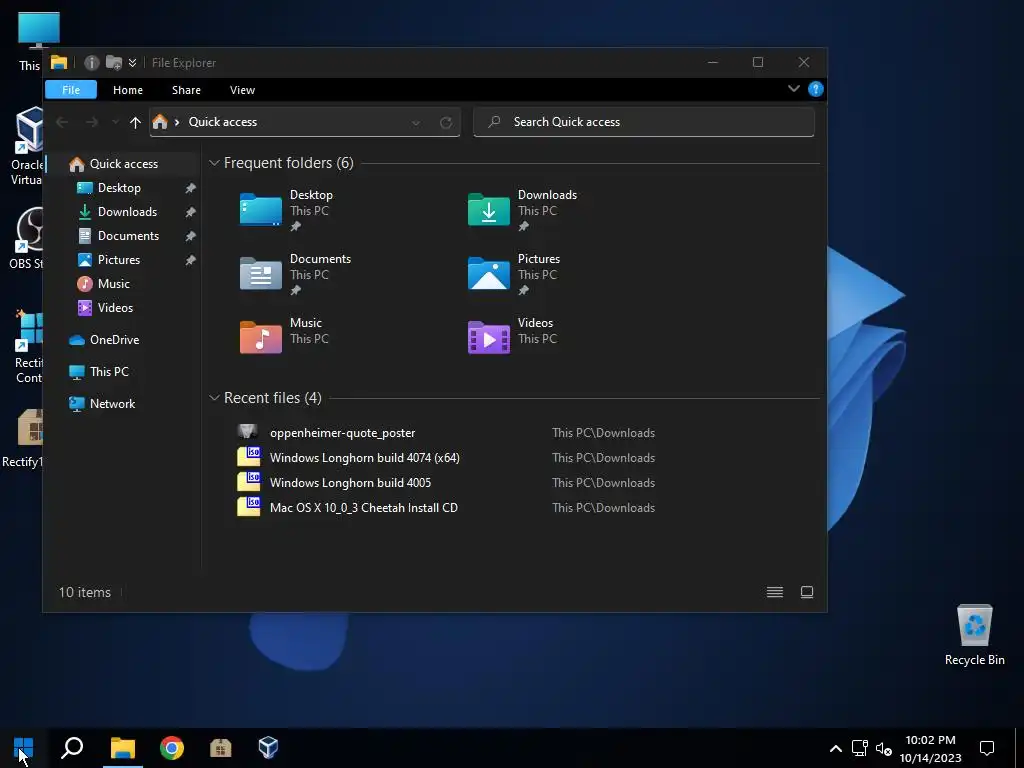Image resolution: width=1024 pixels, height=768 pixels.
Task: Open the address bar history dropdown
Action: pos(415,123)
